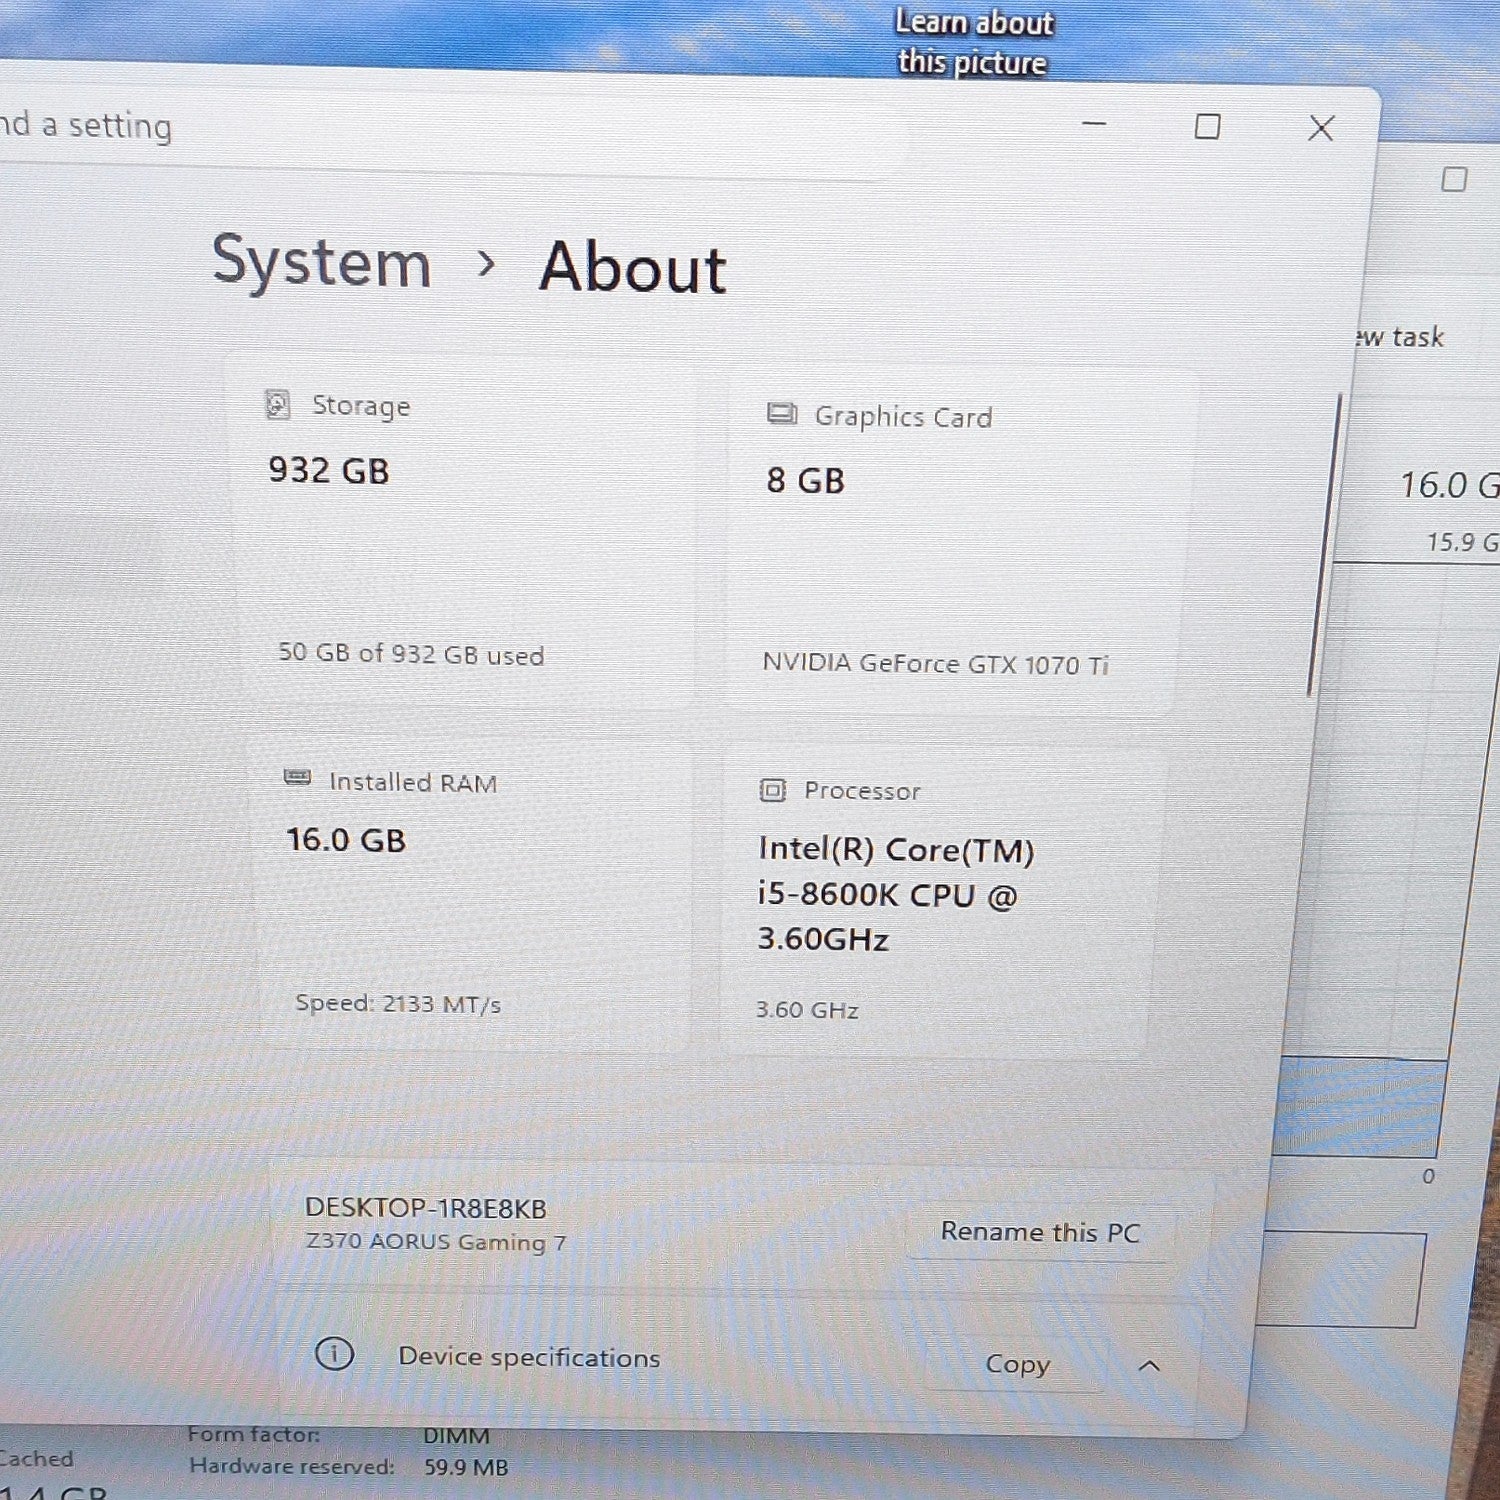Click the Installed RAM icon
The image size is (1500, 1500).
[297, 777]
